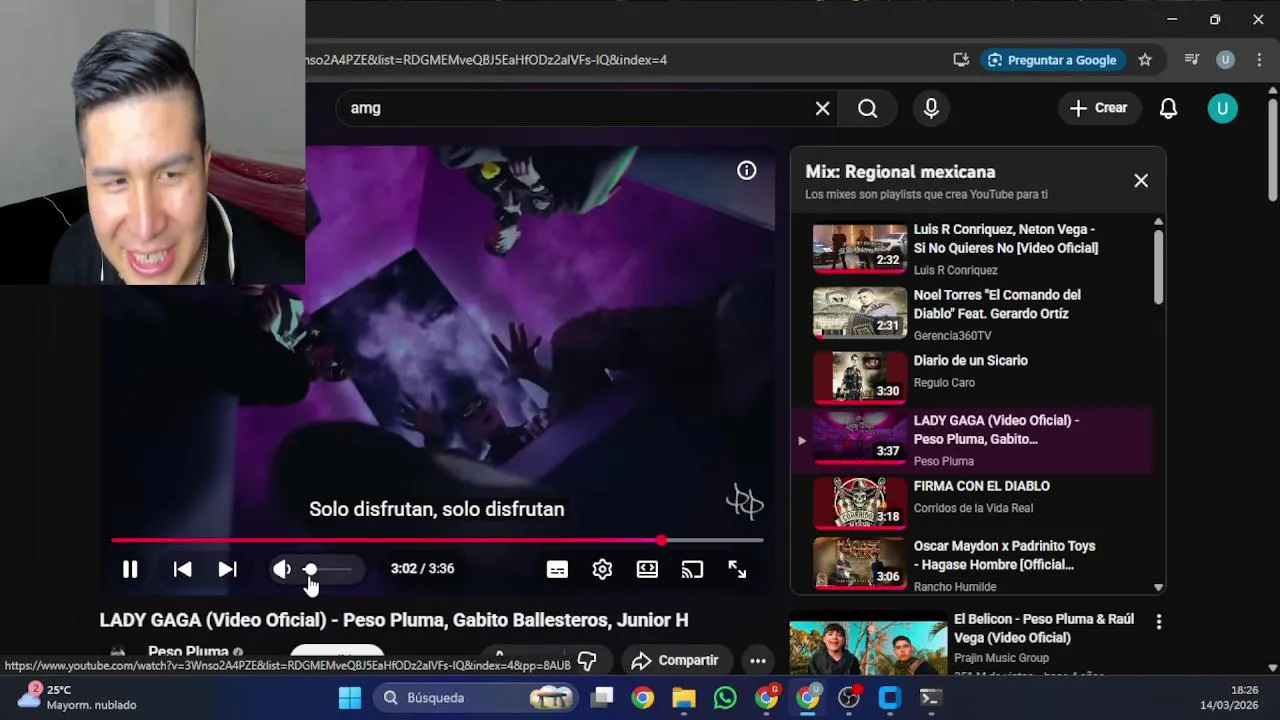1280x720 pixels.
Task: Cast the video to a TV
Action: coord(692,569)
